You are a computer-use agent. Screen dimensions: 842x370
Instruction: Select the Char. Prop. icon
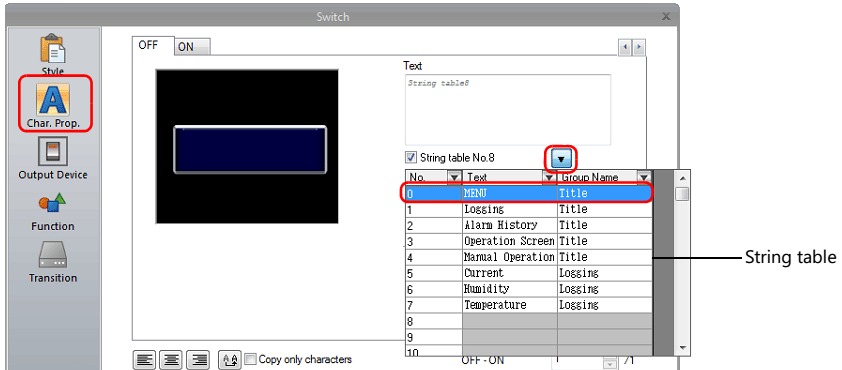[x=53, y=104]
